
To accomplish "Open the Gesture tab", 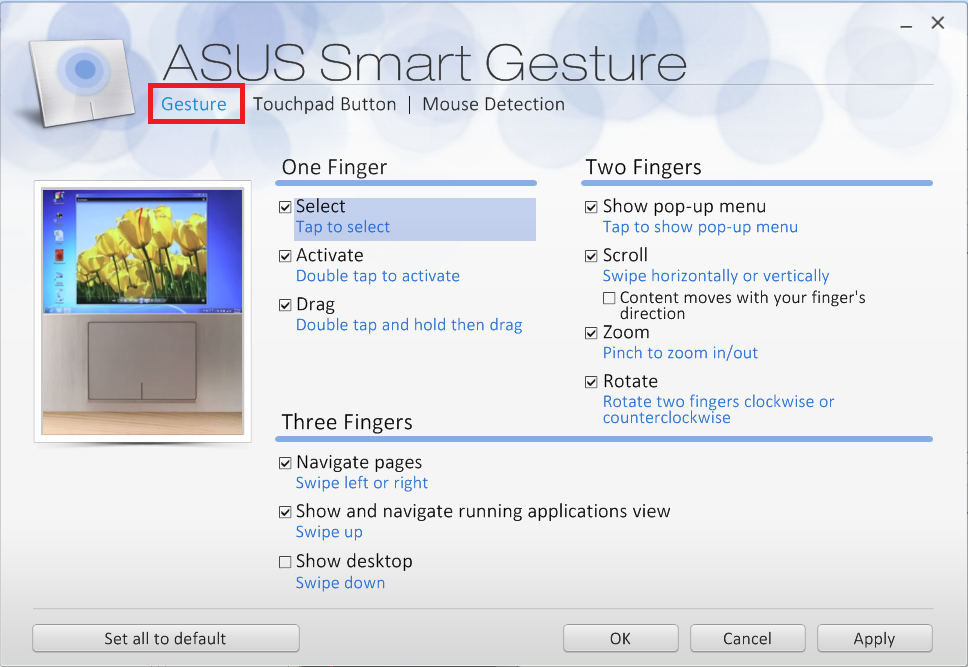I will [194, 104].
